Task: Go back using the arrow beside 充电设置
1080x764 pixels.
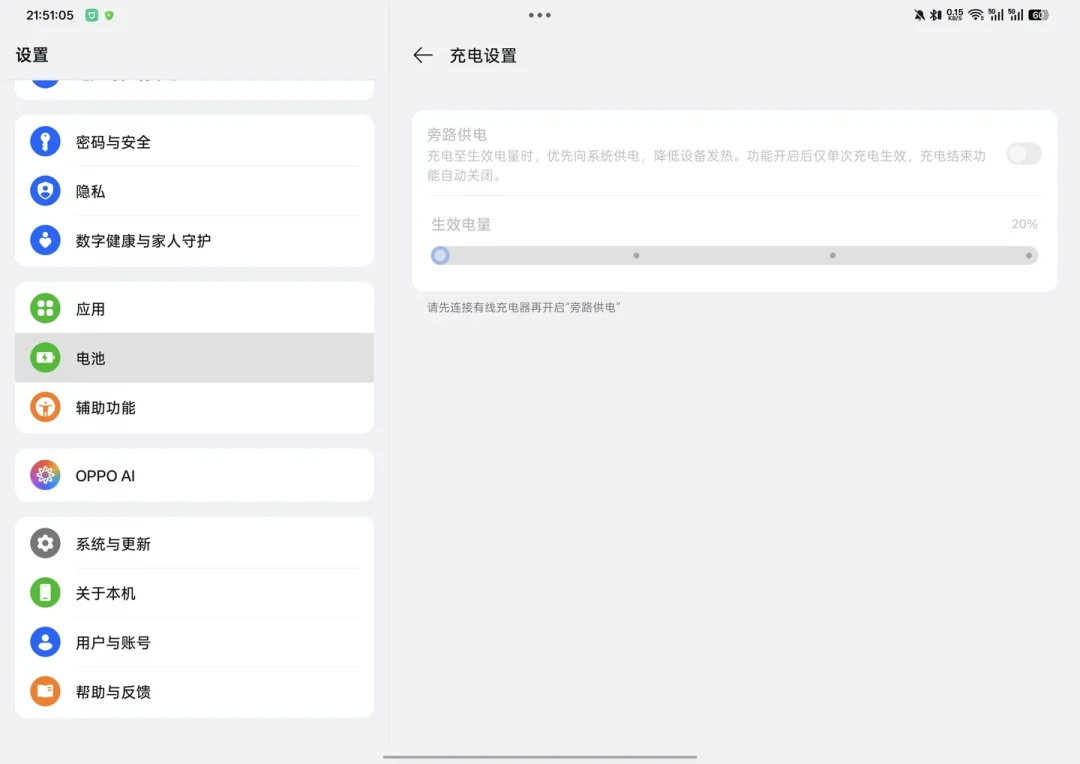Action: click(x=423, y=55)
